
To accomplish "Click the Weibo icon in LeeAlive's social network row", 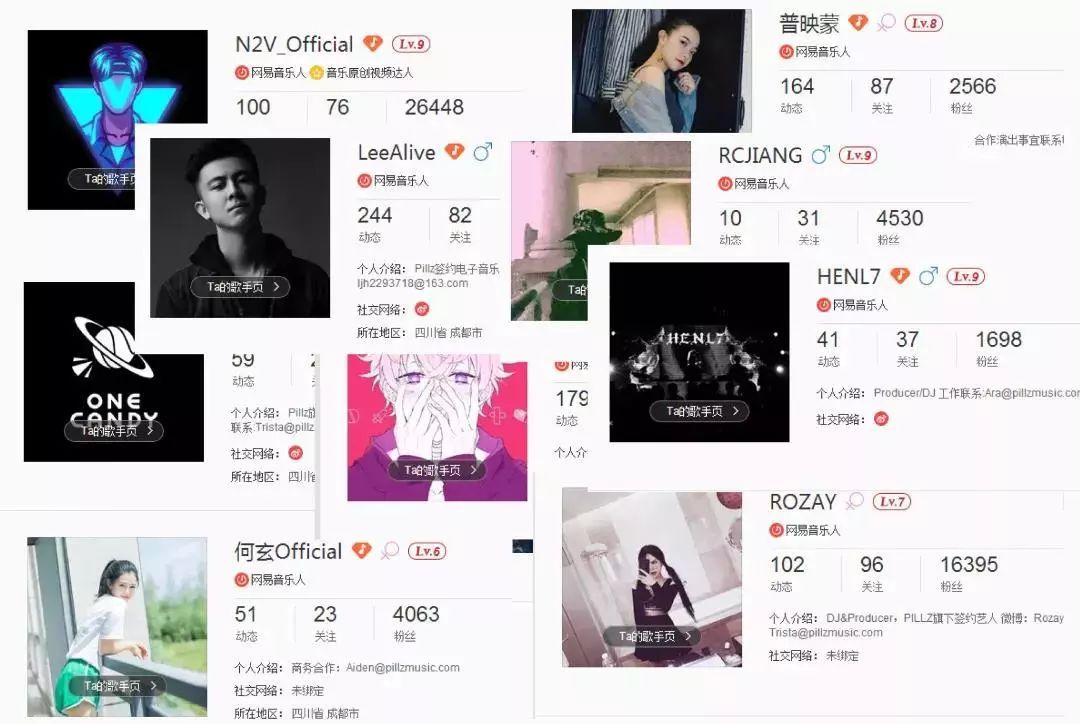I will [x=422, y=309].
